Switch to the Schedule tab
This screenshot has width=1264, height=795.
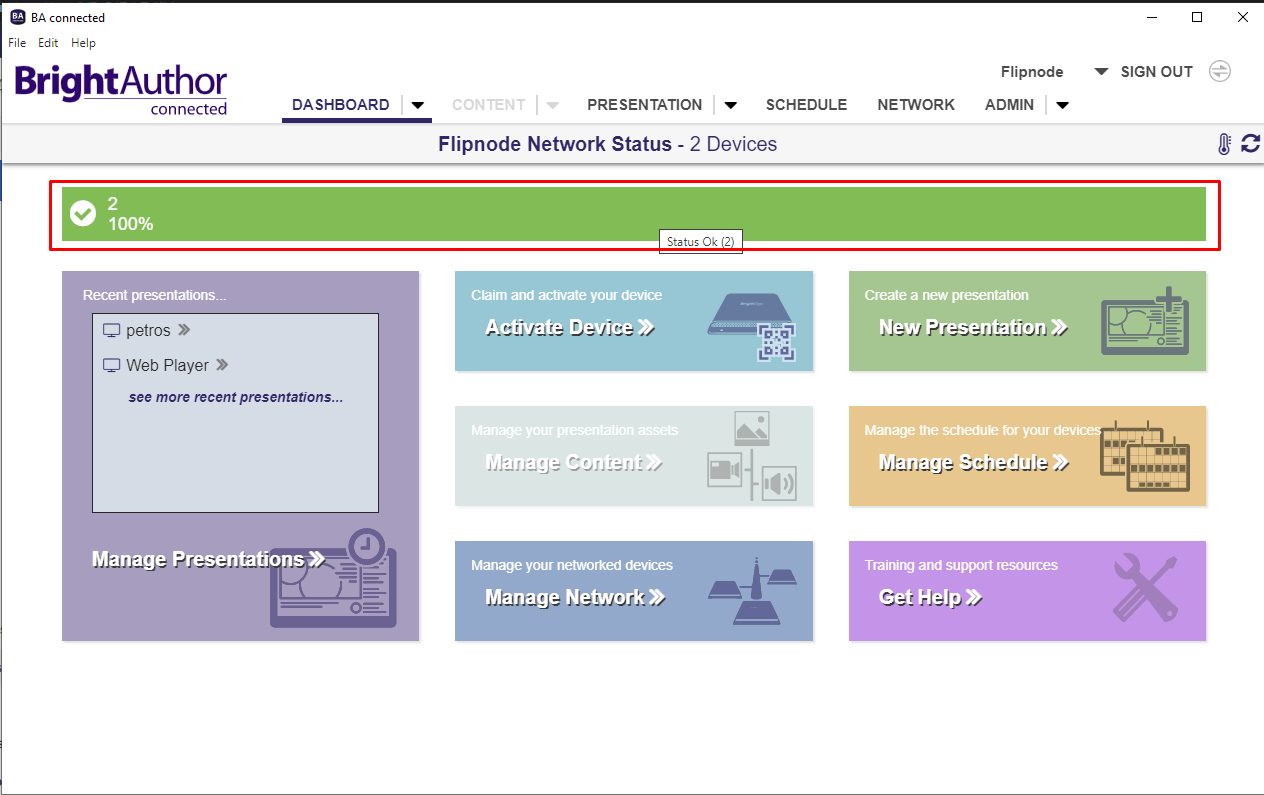(x=806, y=105)
